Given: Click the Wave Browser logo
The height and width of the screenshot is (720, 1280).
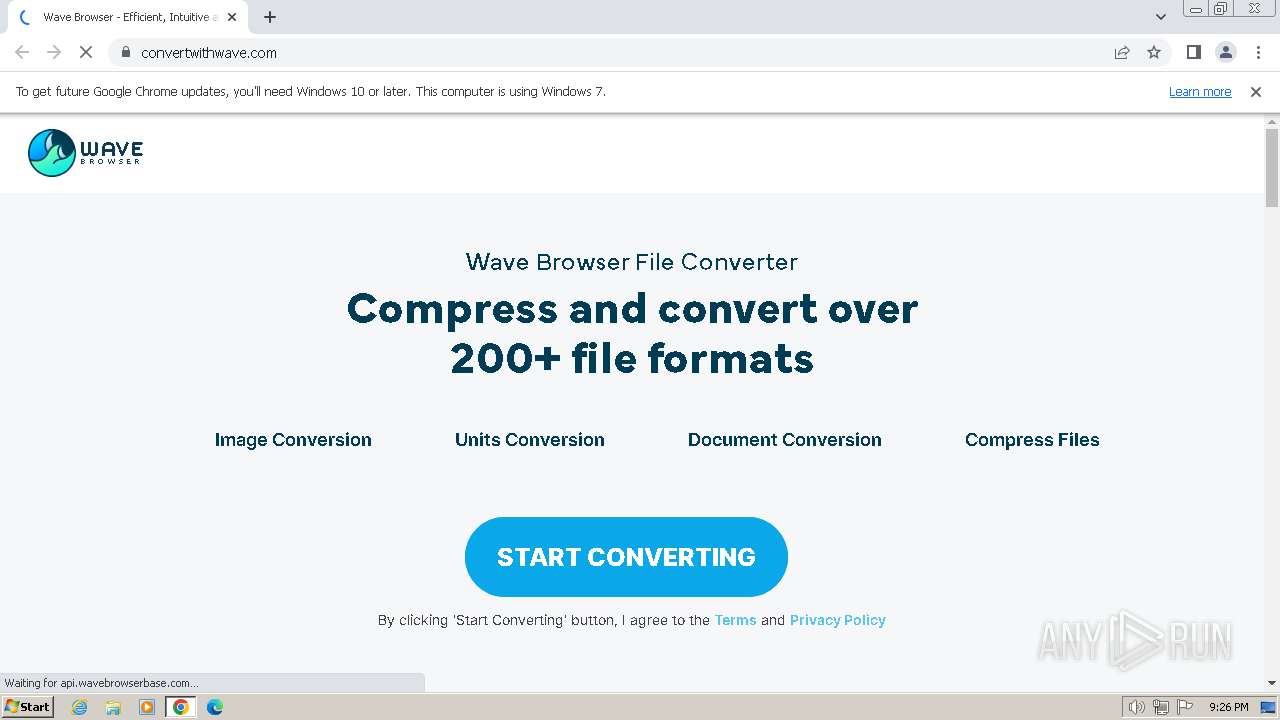Looking at the screenshot, I should pos(86,153).
